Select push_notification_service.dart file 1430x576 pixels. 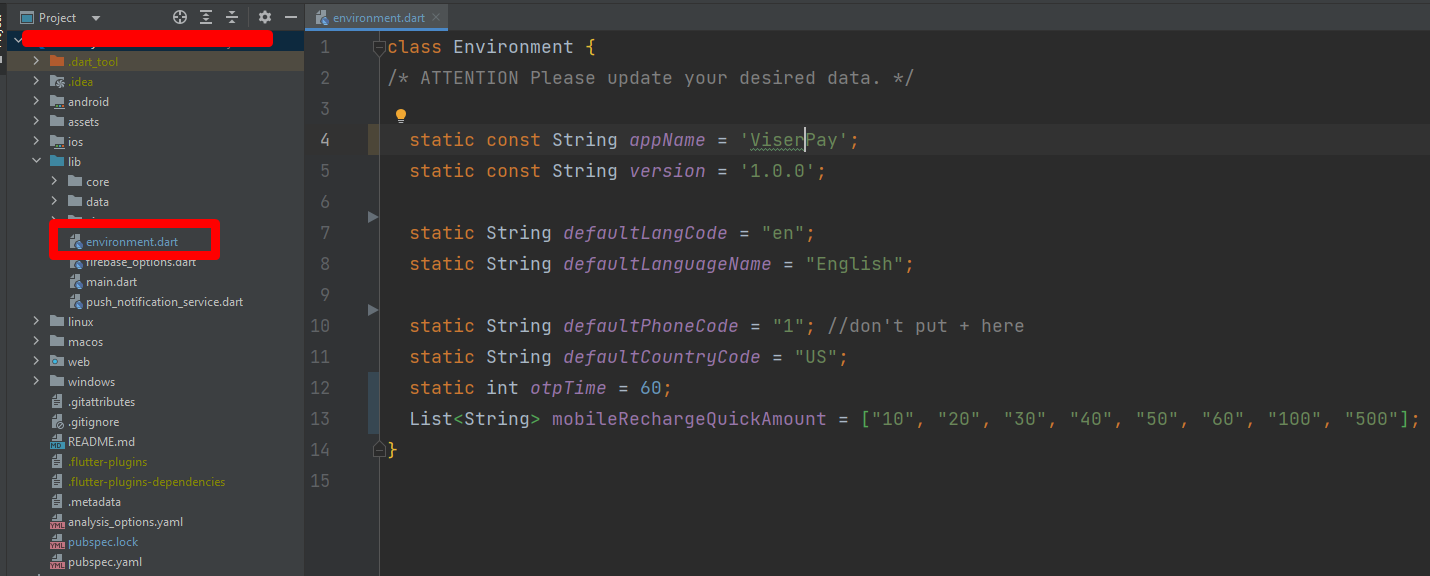164,302
